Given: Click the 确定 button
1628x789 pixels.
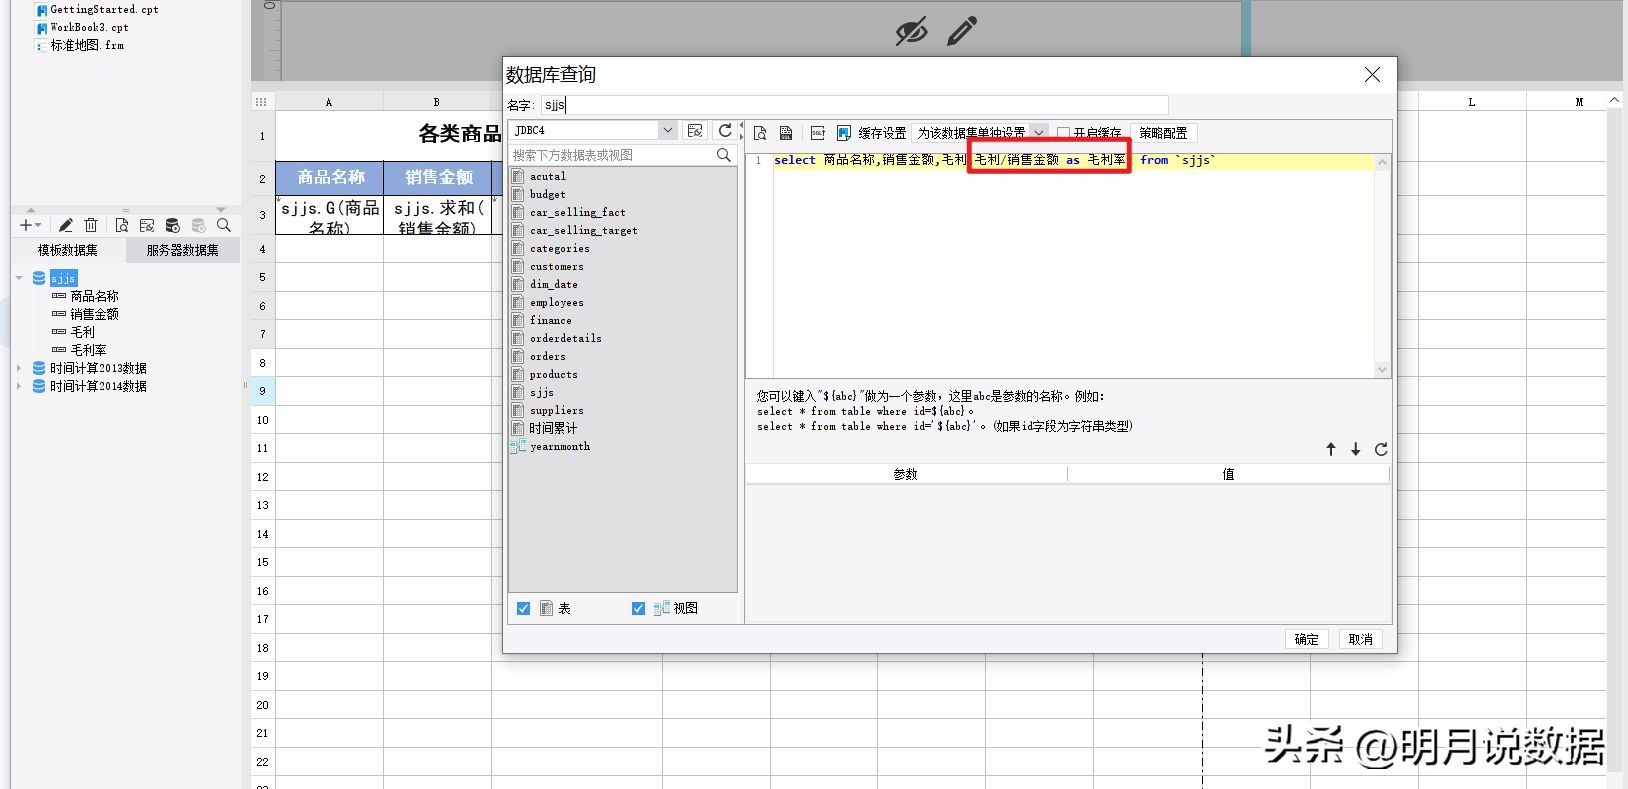Looking at the screenshot, I should [x=1306, y=639].
